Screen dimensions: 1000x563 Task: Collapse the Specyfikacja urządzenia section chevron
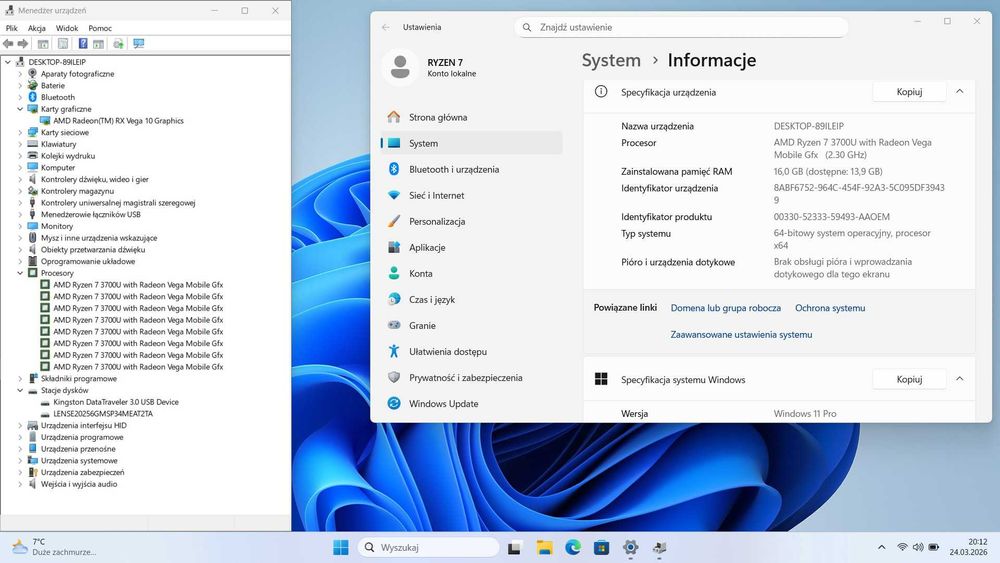click(959, 92)
